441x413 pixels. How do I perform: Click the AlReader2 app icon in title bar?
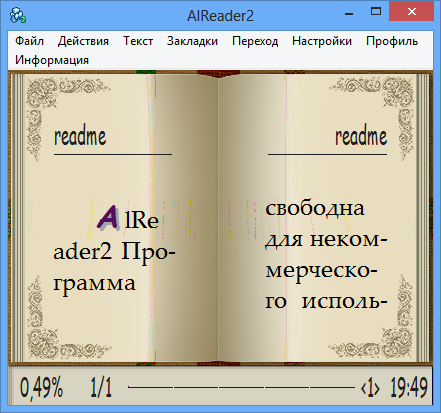18,15
